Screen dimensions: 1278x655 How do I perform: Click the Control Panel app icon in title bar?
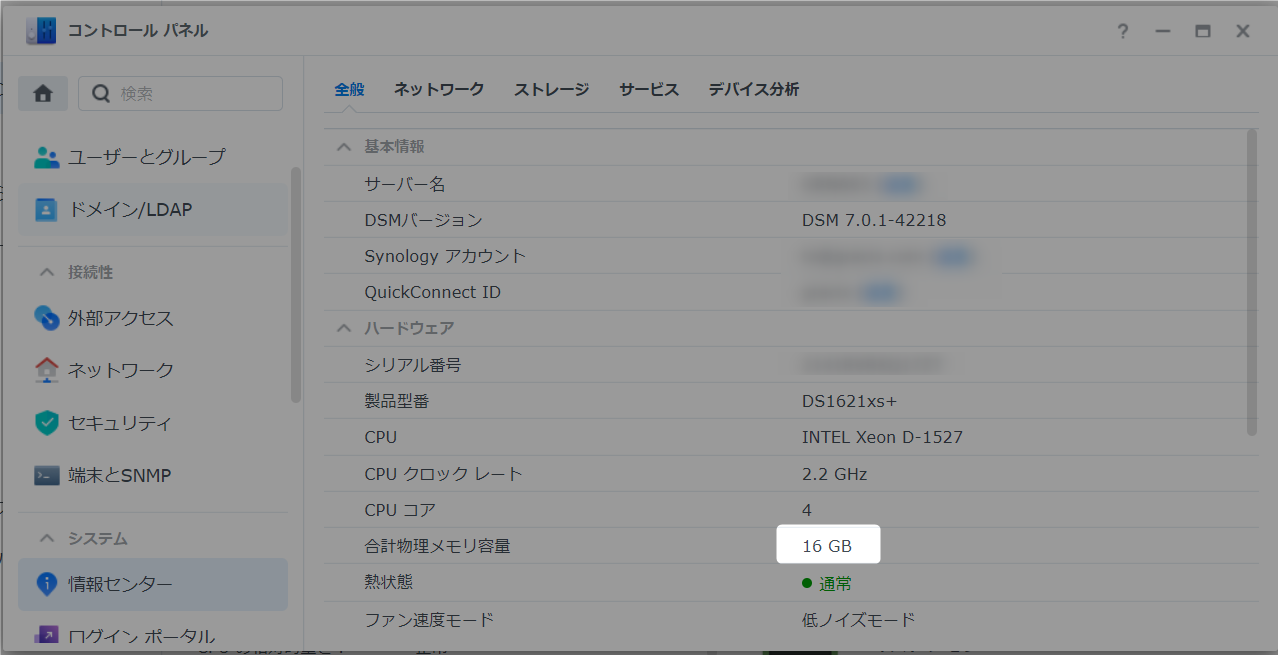click(x=41, y=31)
